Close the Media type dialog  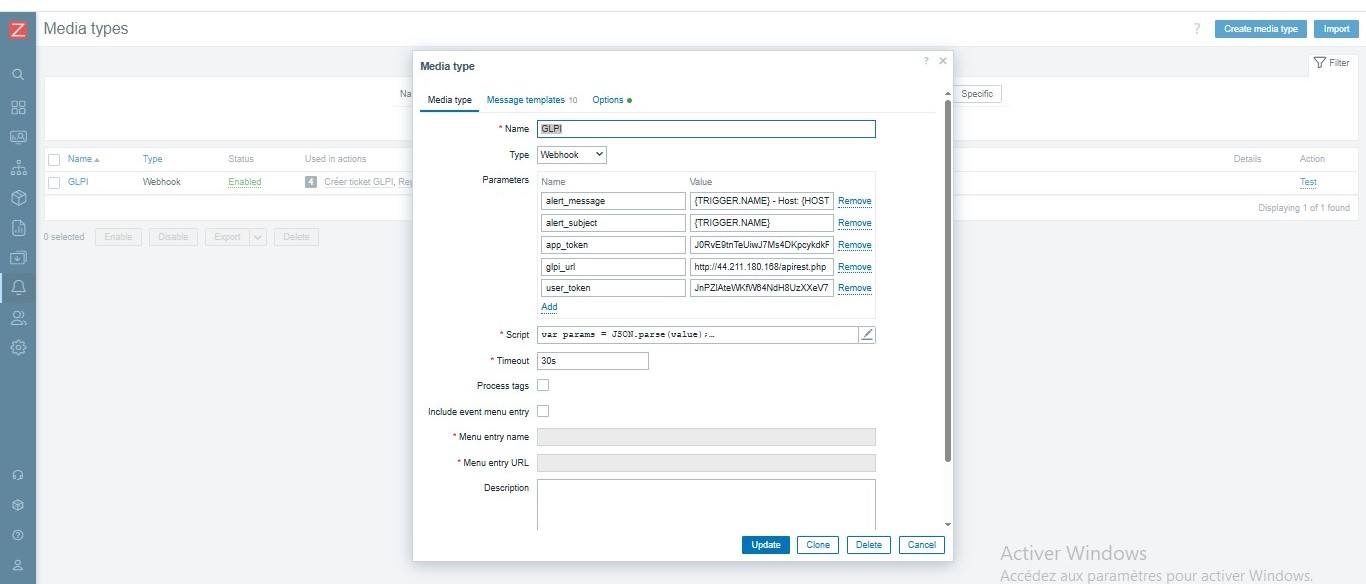[942, 61]
